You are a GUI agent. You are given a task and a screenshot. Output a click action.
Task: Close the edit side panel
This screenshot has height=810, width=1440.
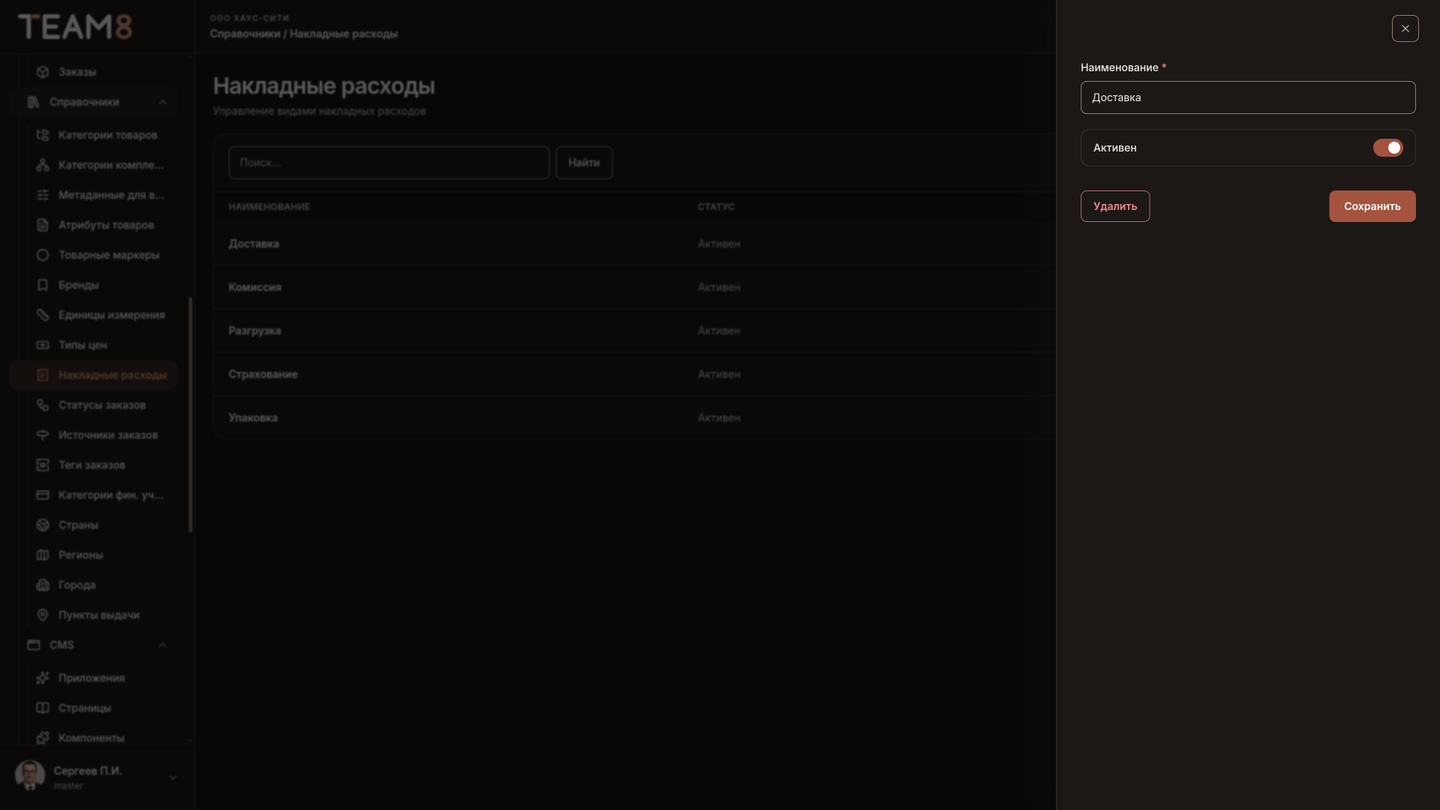tap(1405, 28)
